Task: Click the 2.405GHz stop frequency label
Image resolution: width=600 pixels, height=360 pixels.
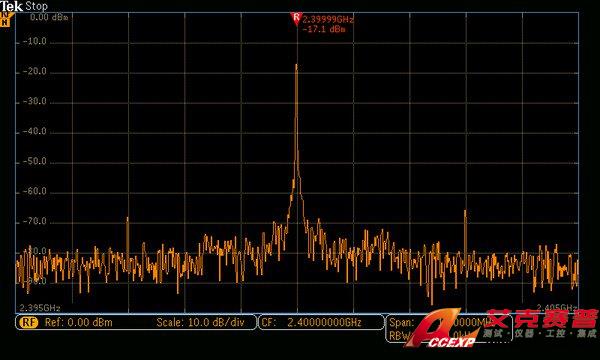Action: coord(556,307)
